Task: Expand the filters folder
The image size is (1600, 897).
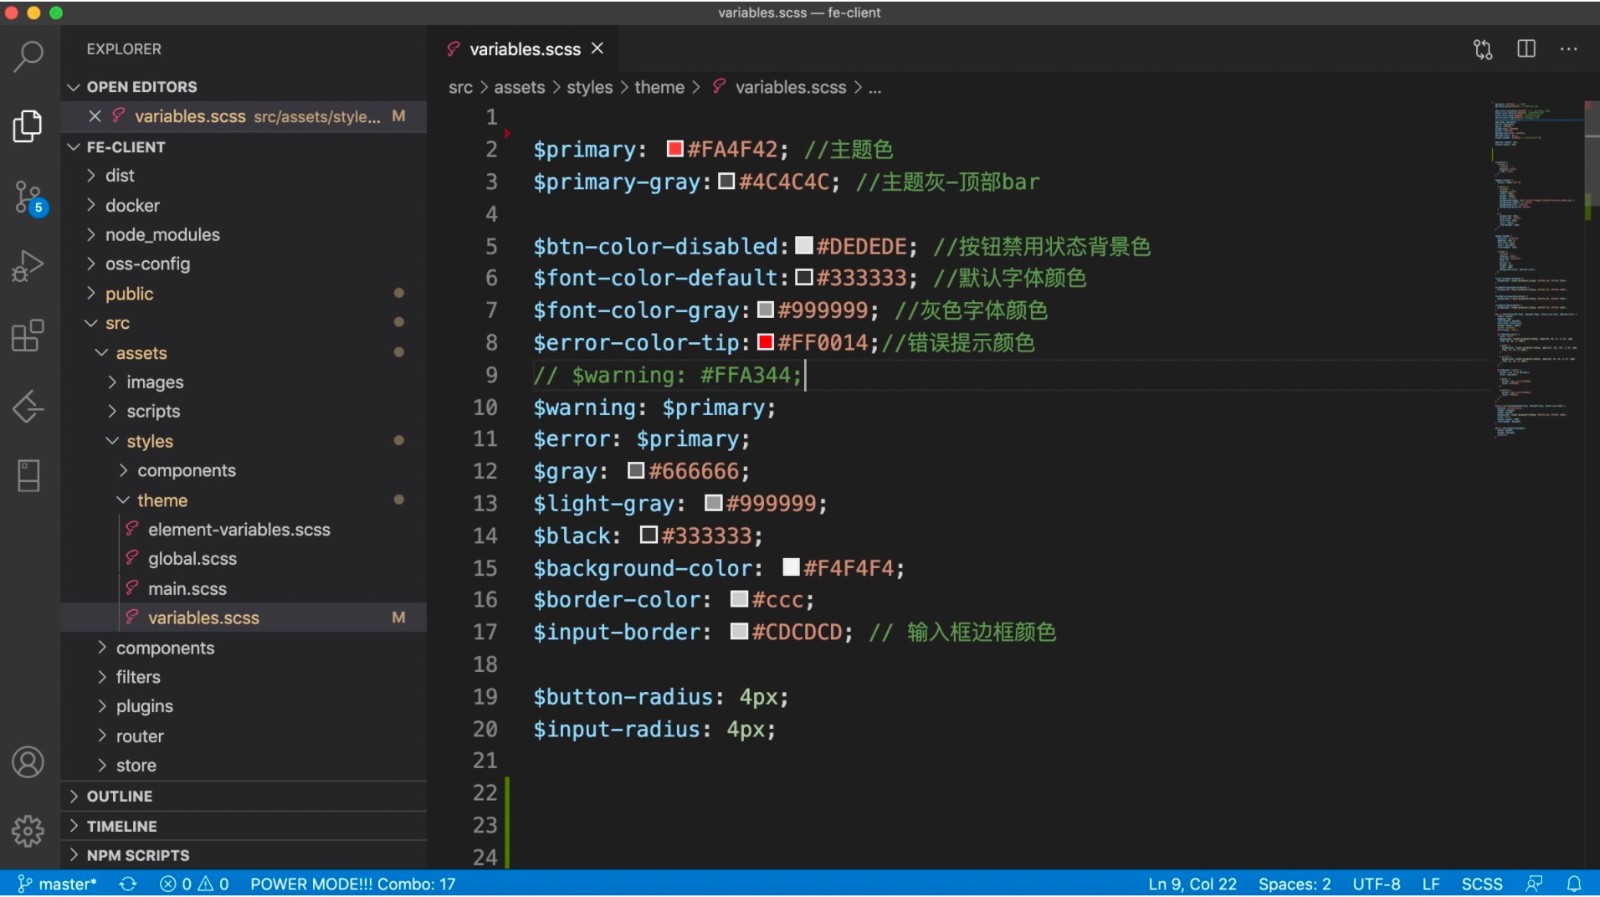Action: point(244,677)
